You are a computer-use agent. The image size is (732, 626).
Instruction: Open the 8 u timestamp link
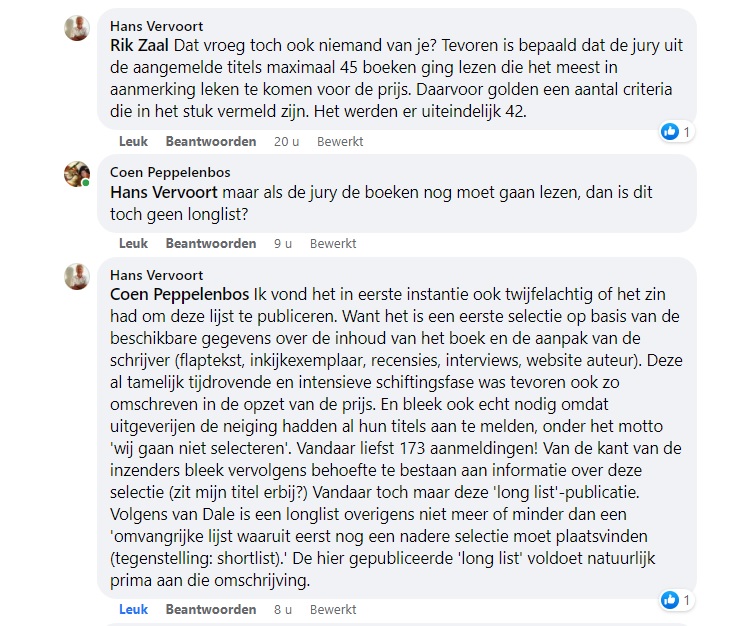[282, 609]
